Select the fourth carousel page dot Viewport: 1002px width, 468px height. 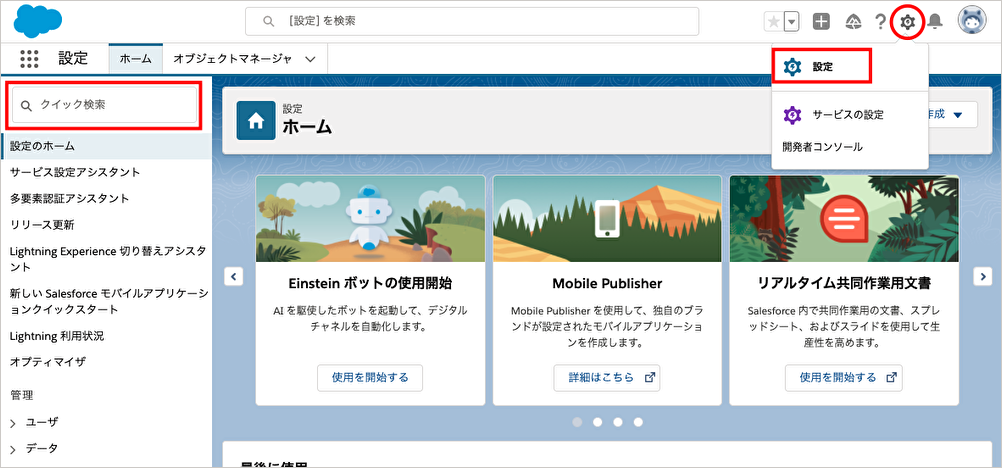click(638, 422)
